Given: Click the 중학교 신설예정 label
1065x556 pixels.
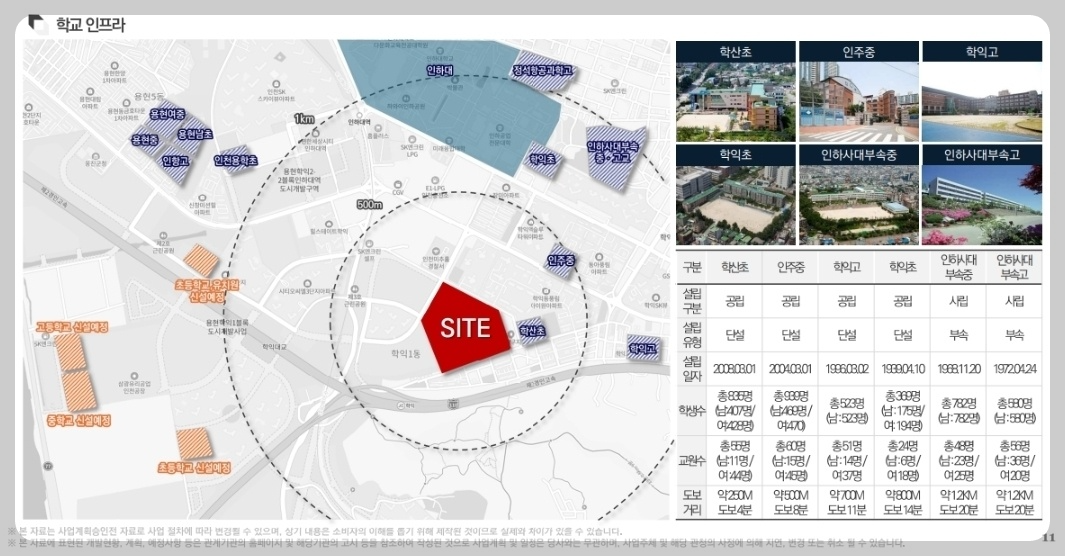Looking at the screenshot, I should [x=79, y=421].
